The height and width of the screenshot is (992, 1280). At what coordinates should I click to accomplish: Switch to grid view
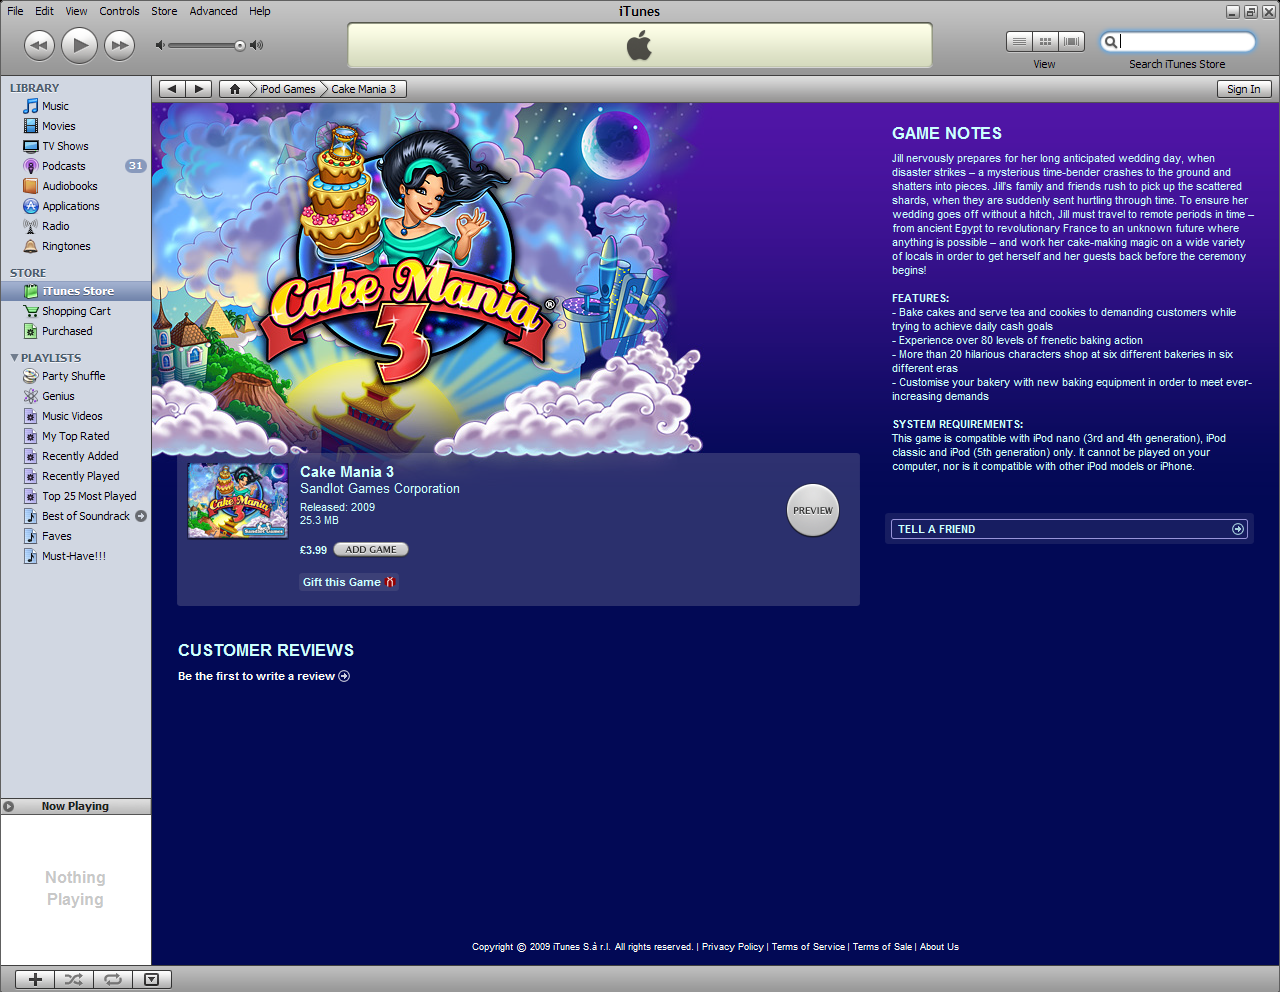coord(1045,41)
